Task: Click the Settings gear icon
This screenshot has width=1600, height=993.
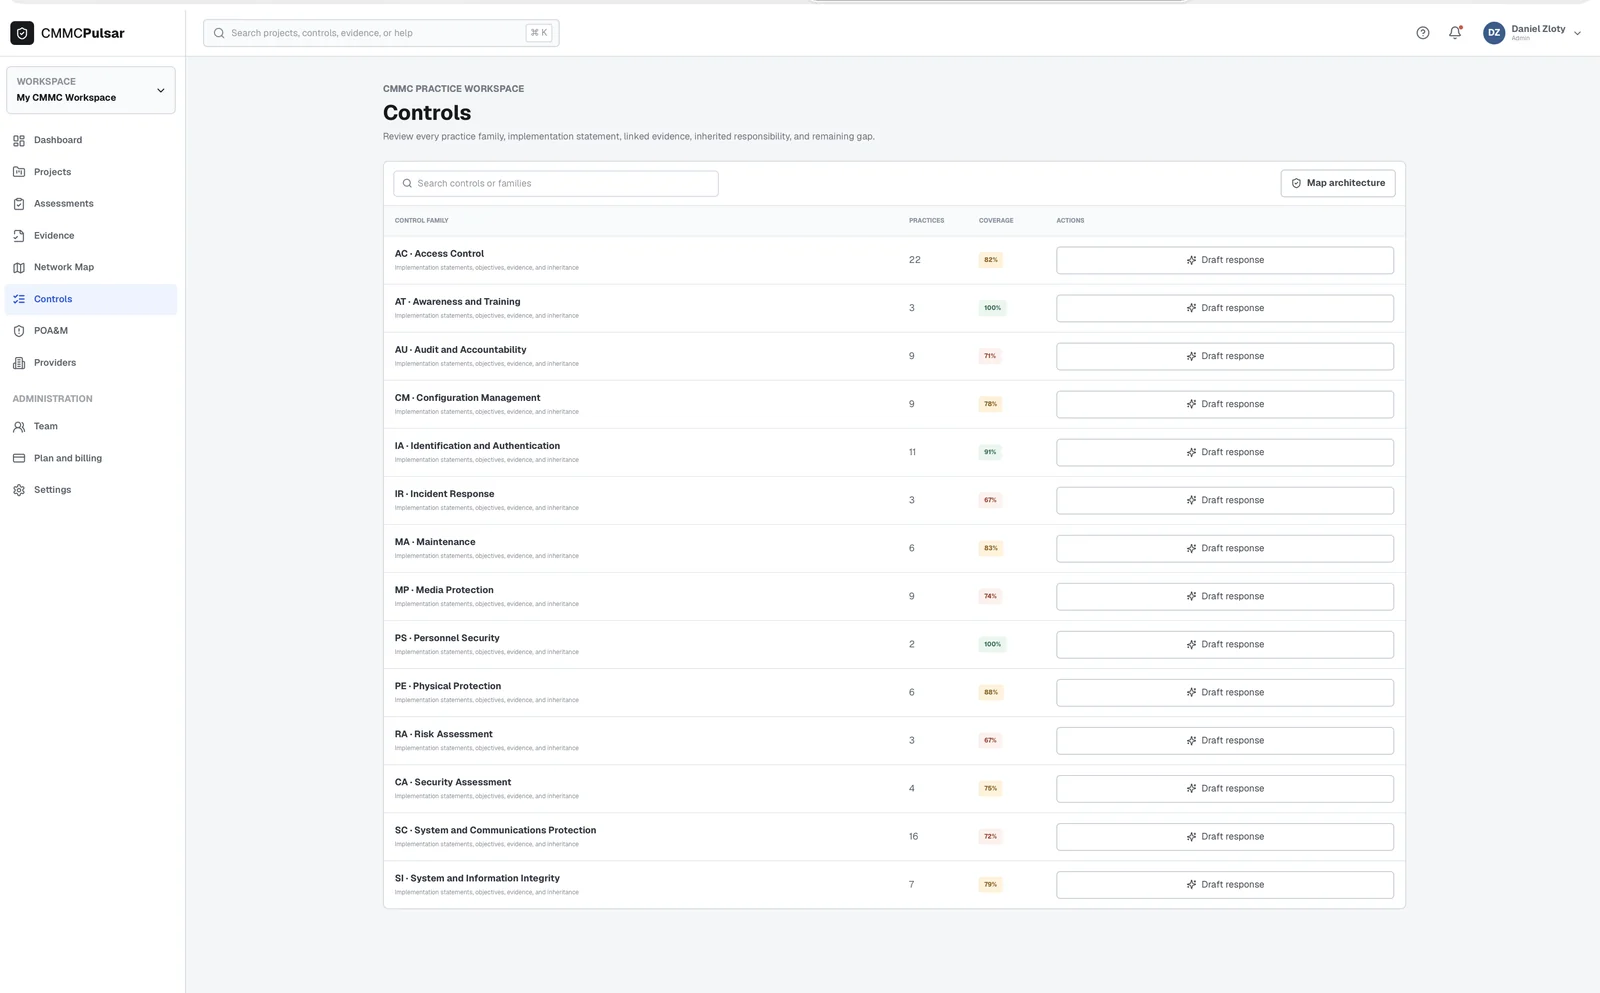Action: 19,490
